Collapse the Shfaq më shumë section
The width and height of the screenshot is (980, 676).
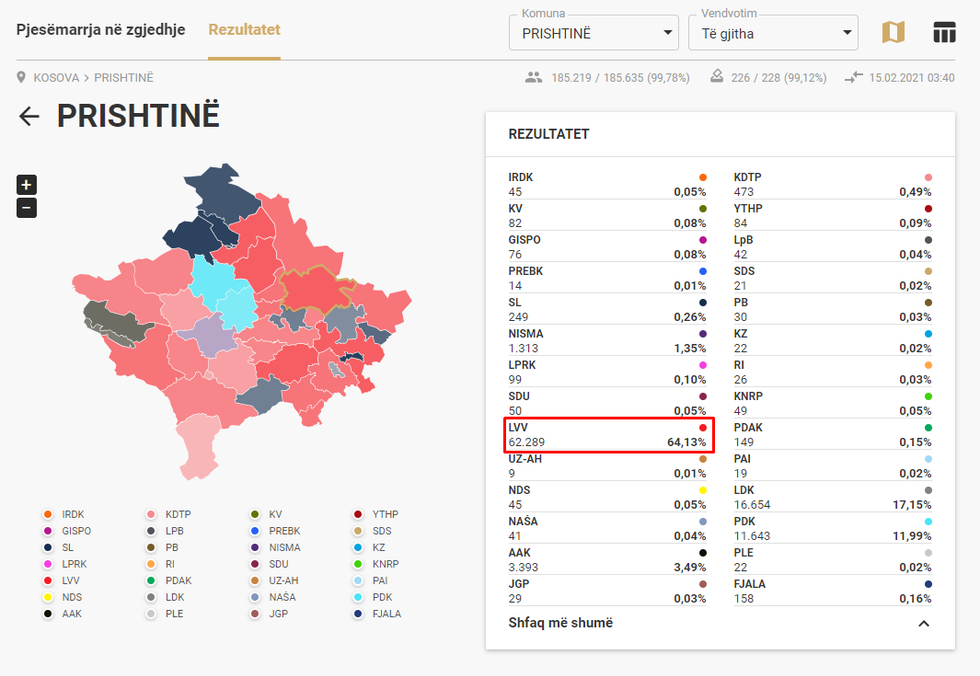click(923, 623)
